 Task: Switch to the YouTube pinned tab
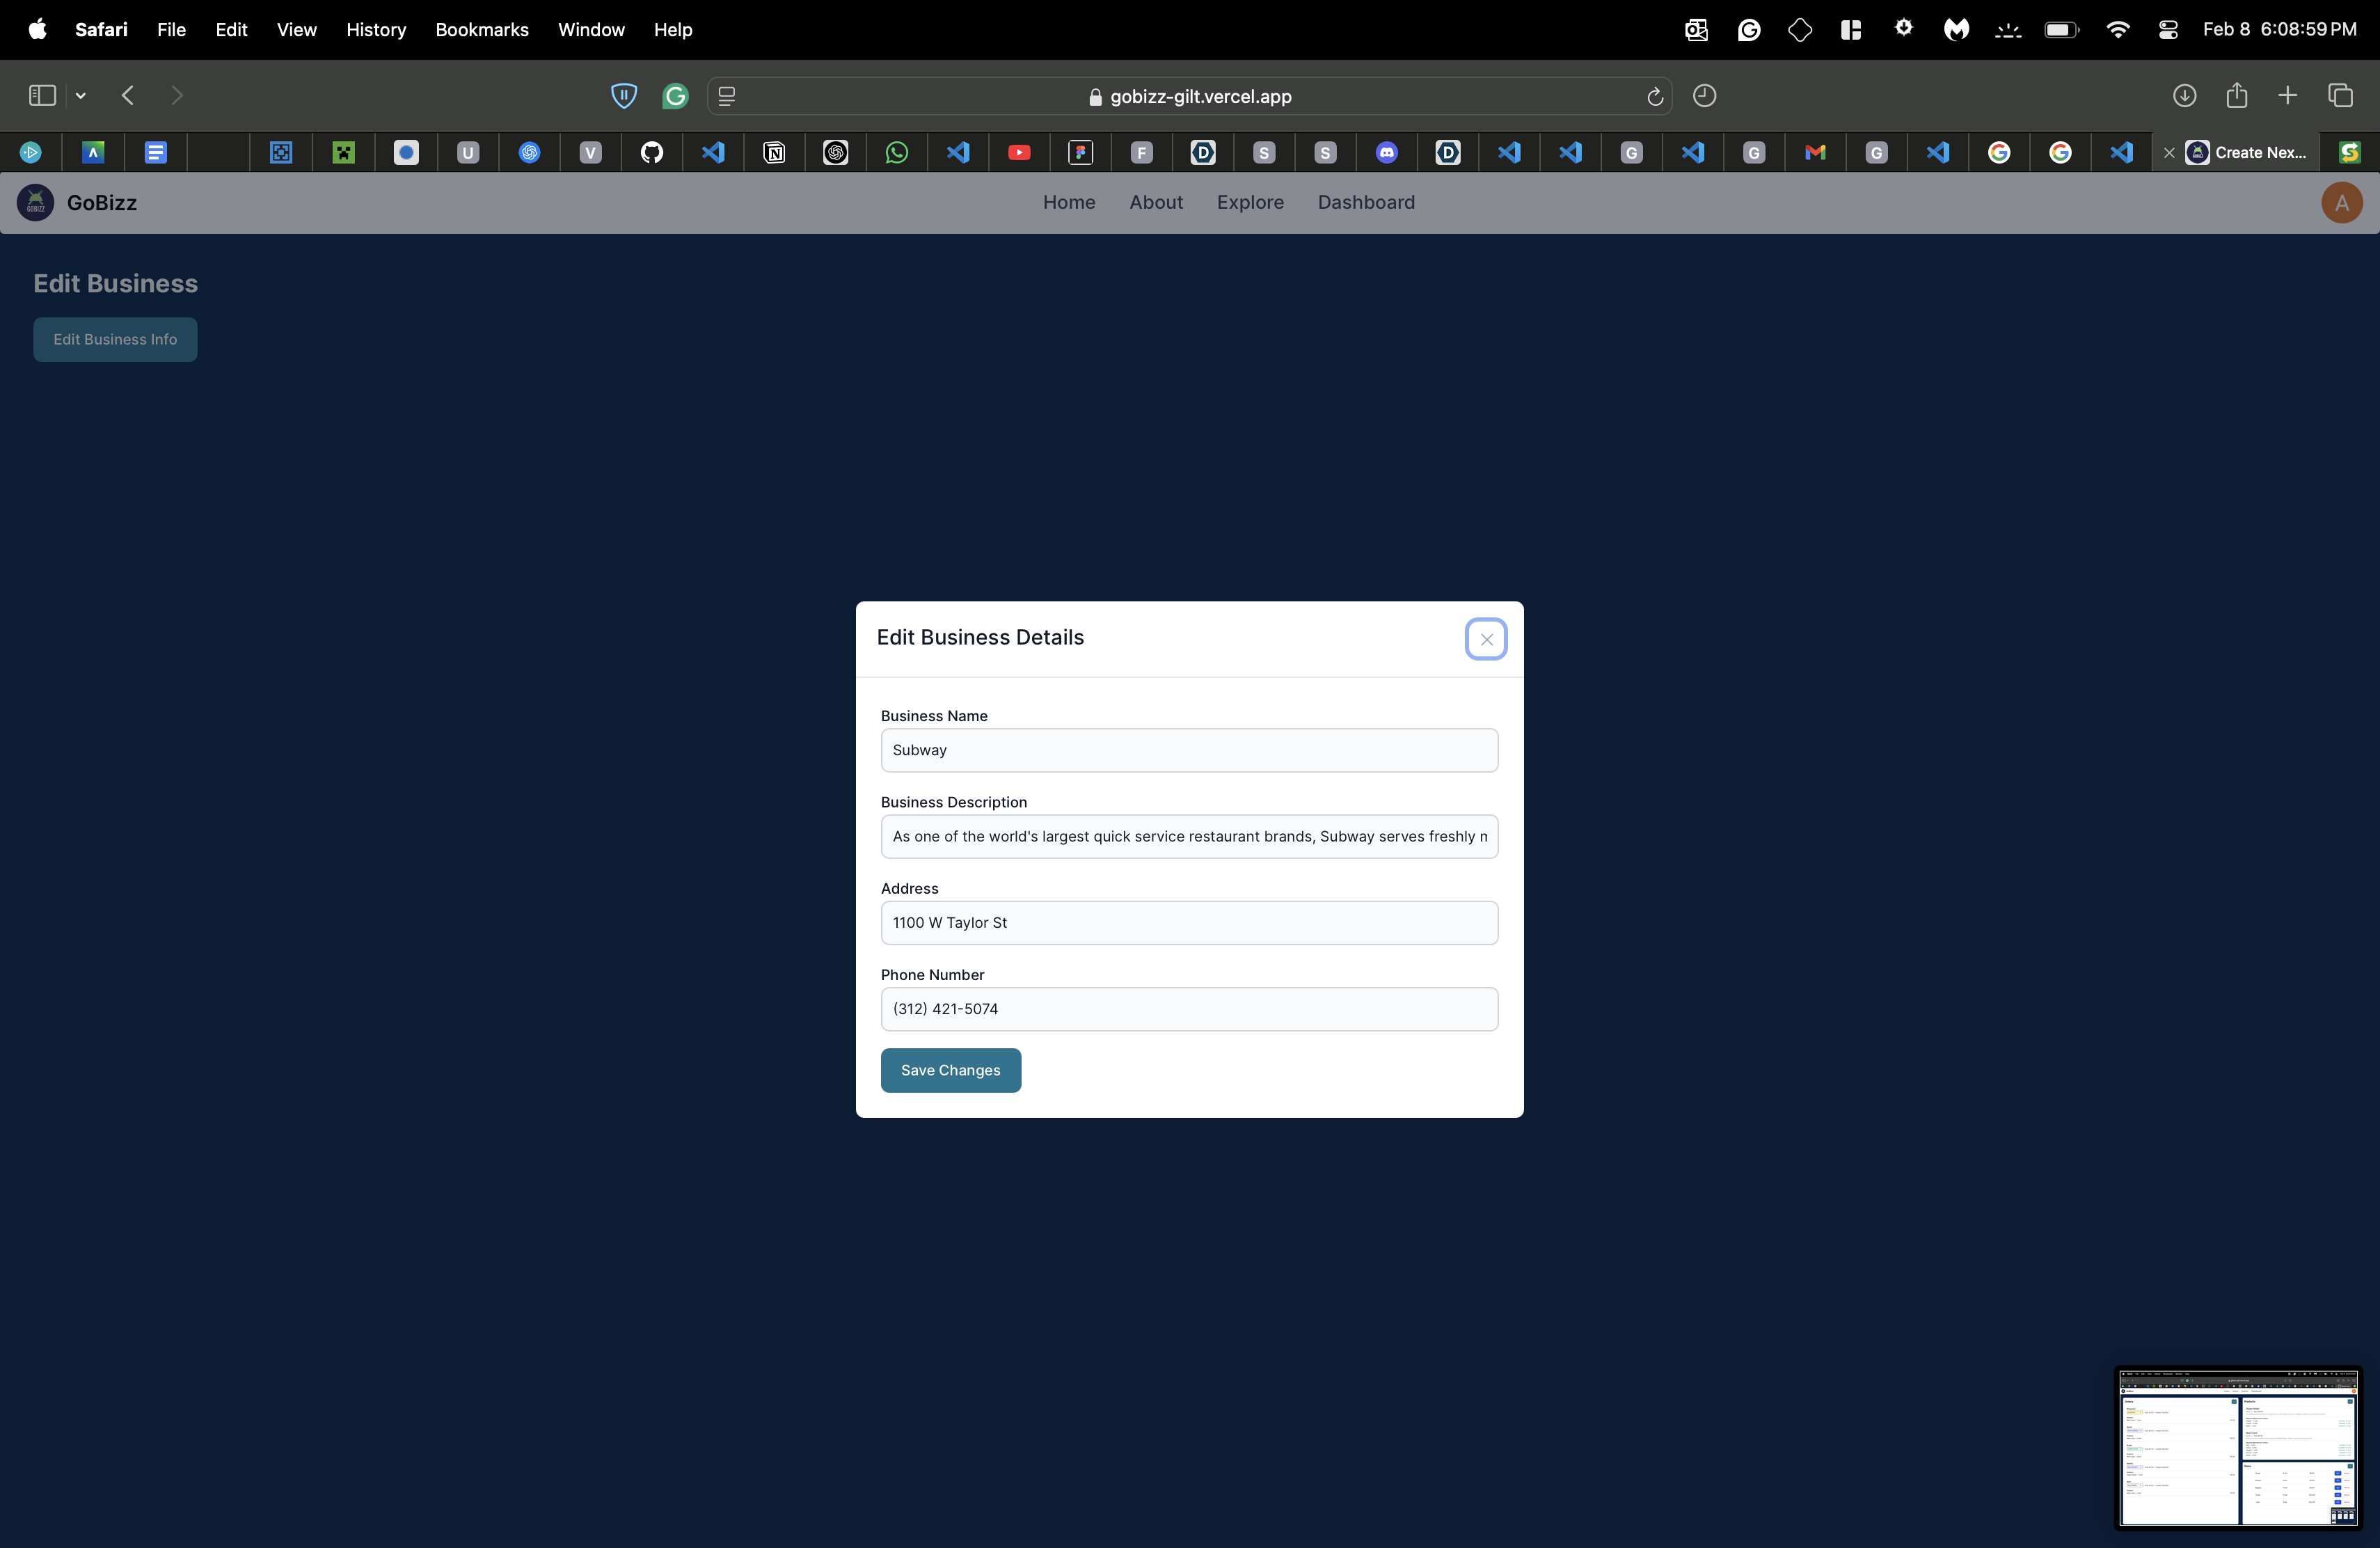pyautogui.click(x=1019, y=153)
